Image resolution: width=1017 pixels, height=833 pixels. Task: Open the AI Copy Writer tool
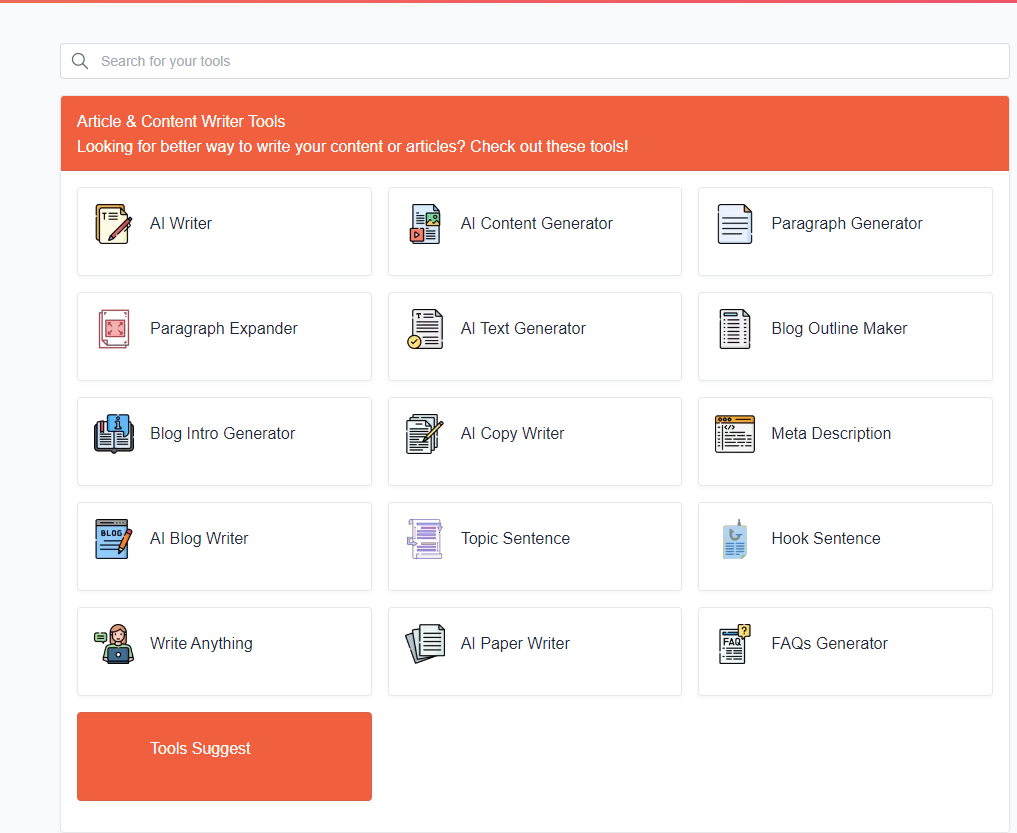click(x=512, y=434)
